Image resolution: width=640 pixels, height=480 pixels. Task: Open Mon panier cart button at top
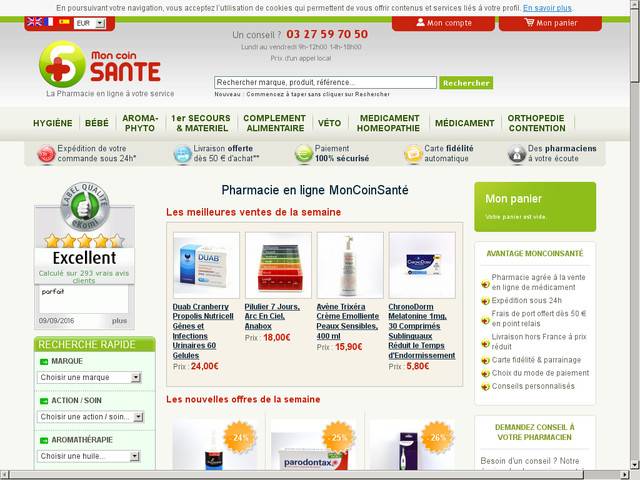pos(550,23)
